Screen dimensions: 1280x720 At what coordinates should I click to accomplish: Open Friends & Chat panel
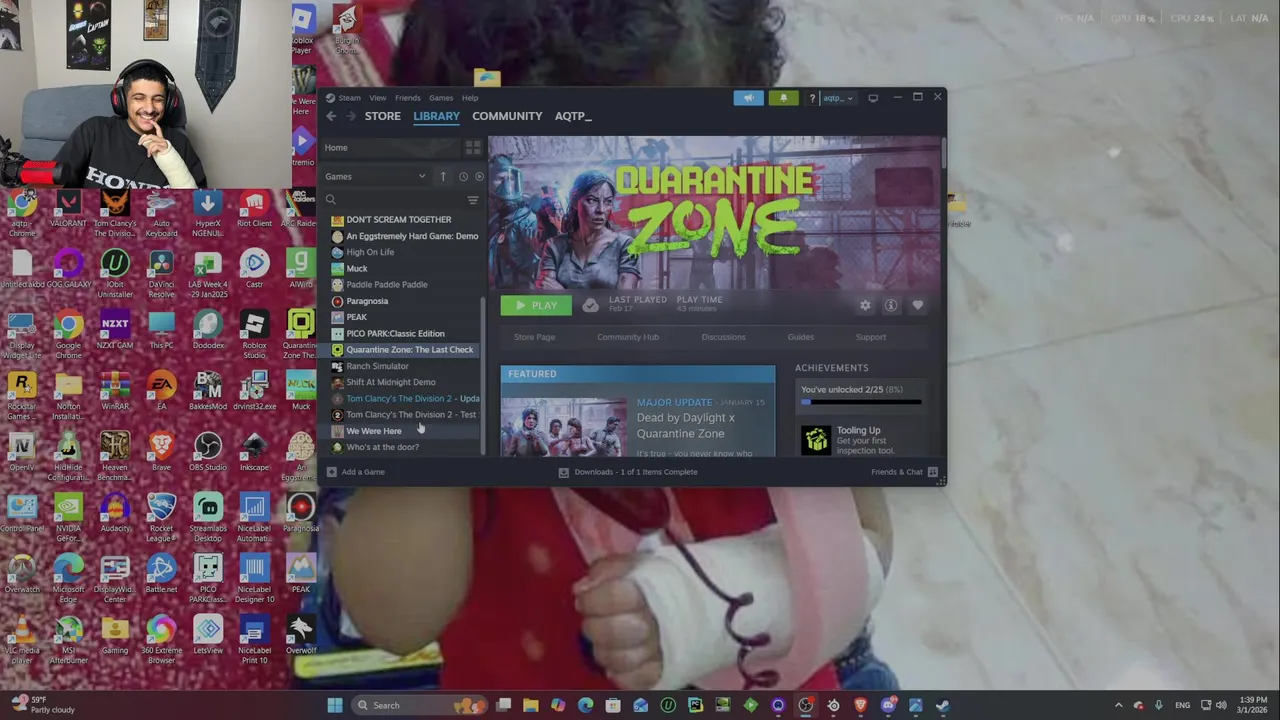pos(904,472)
